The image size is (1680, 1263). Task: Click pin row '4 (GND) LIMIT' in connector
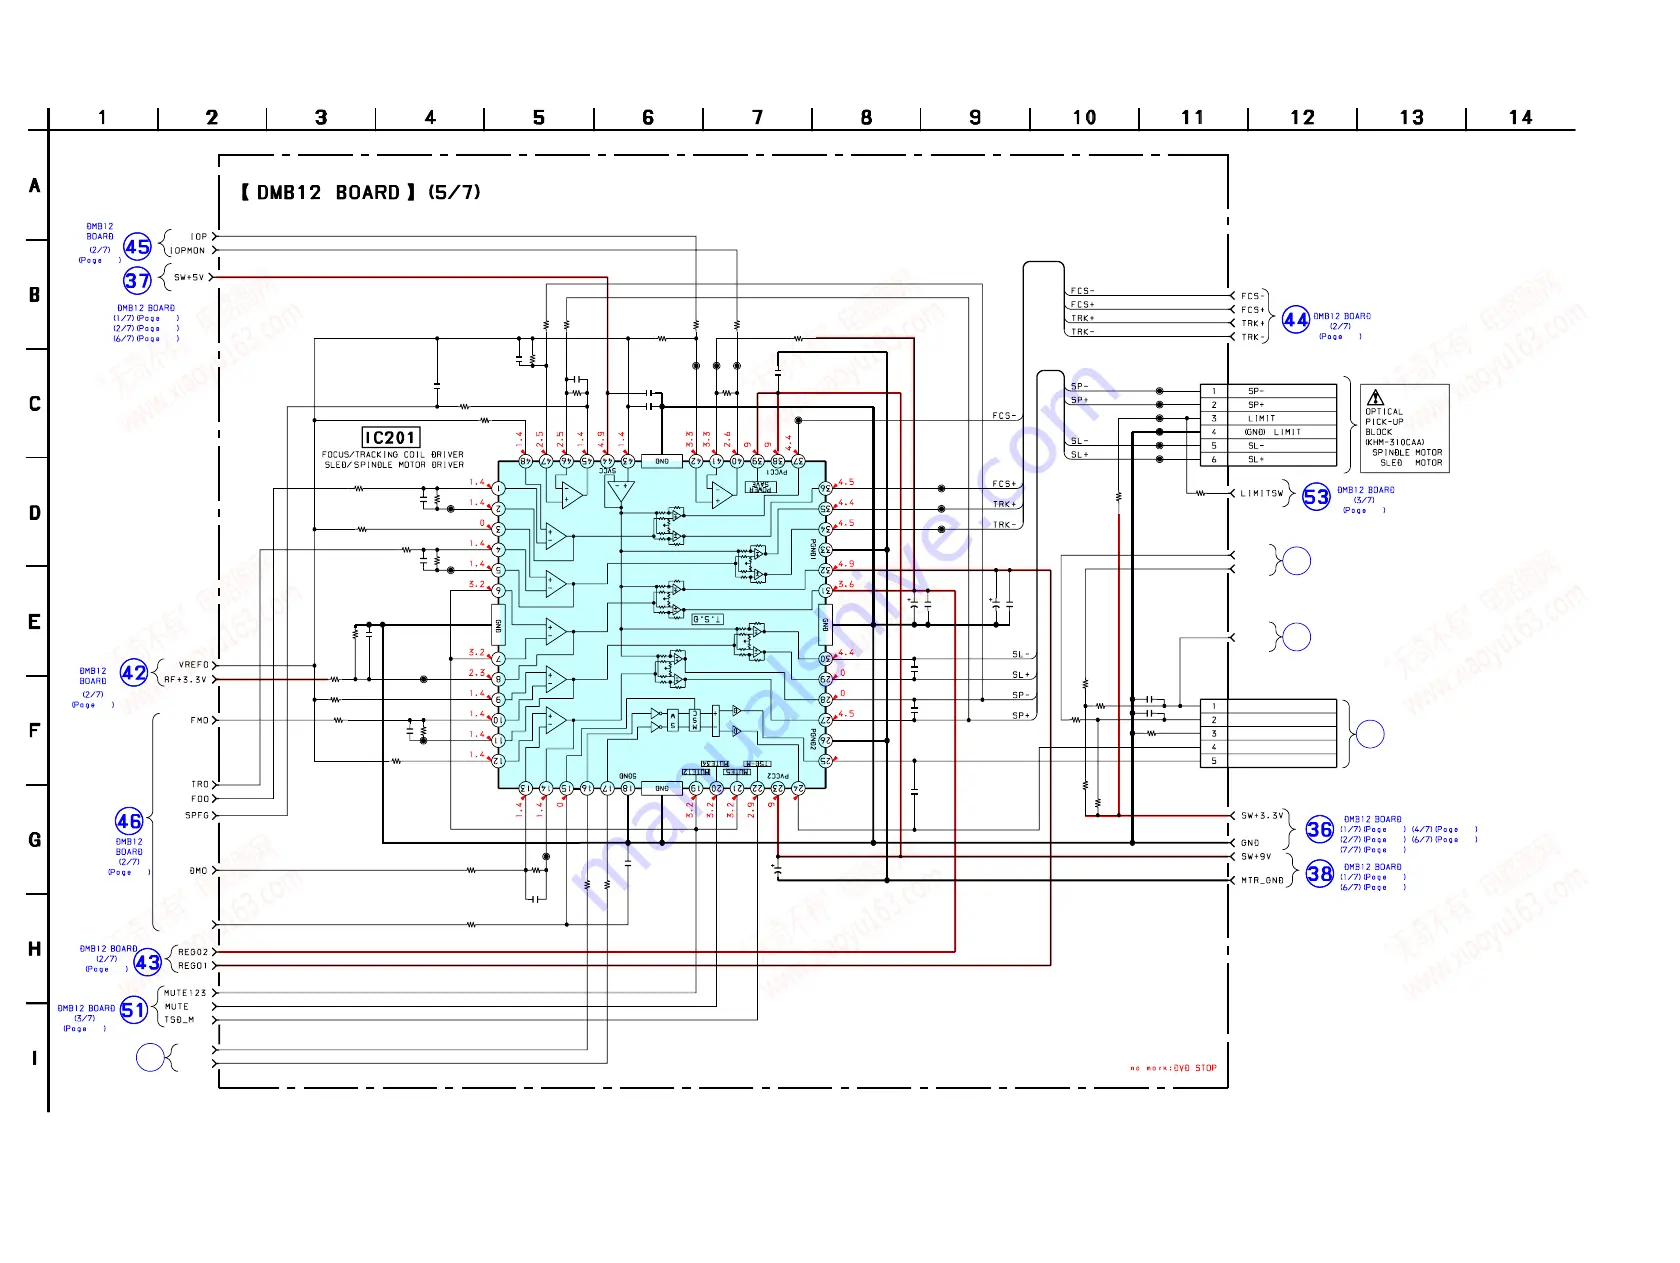pyautogui.click(x=1268, y=432)
